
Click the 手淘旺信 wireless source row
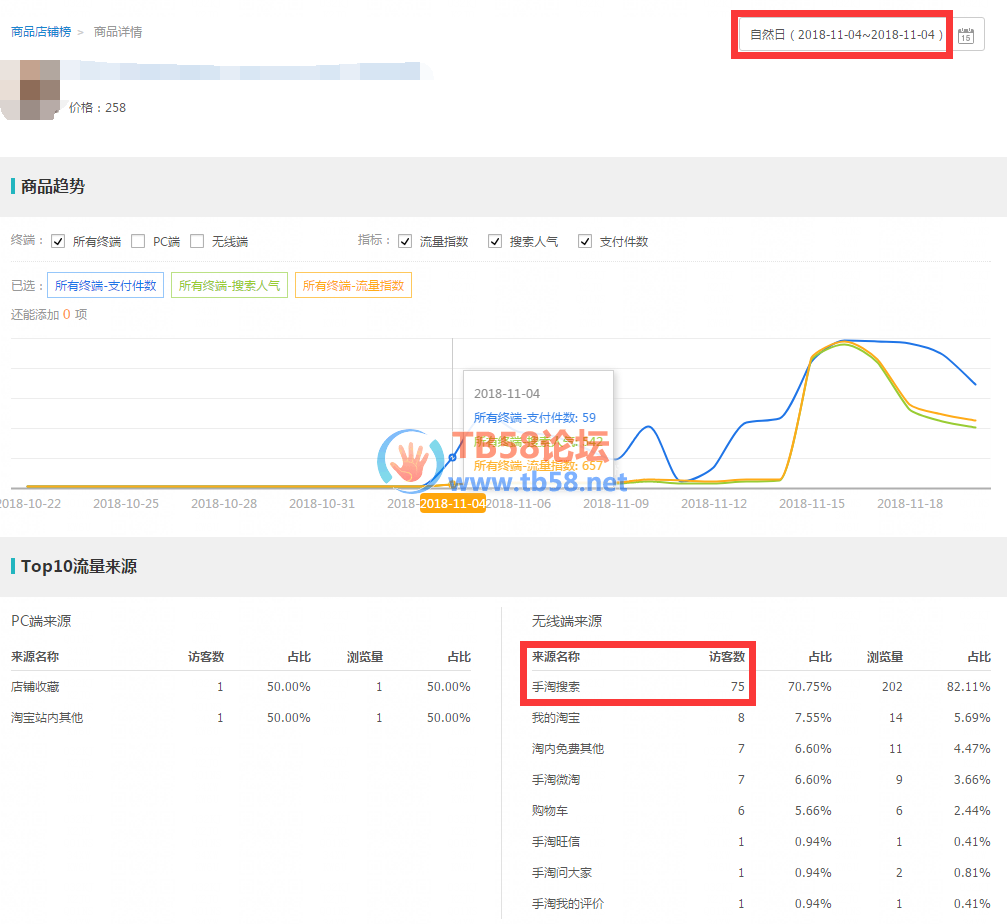(761, 841)
